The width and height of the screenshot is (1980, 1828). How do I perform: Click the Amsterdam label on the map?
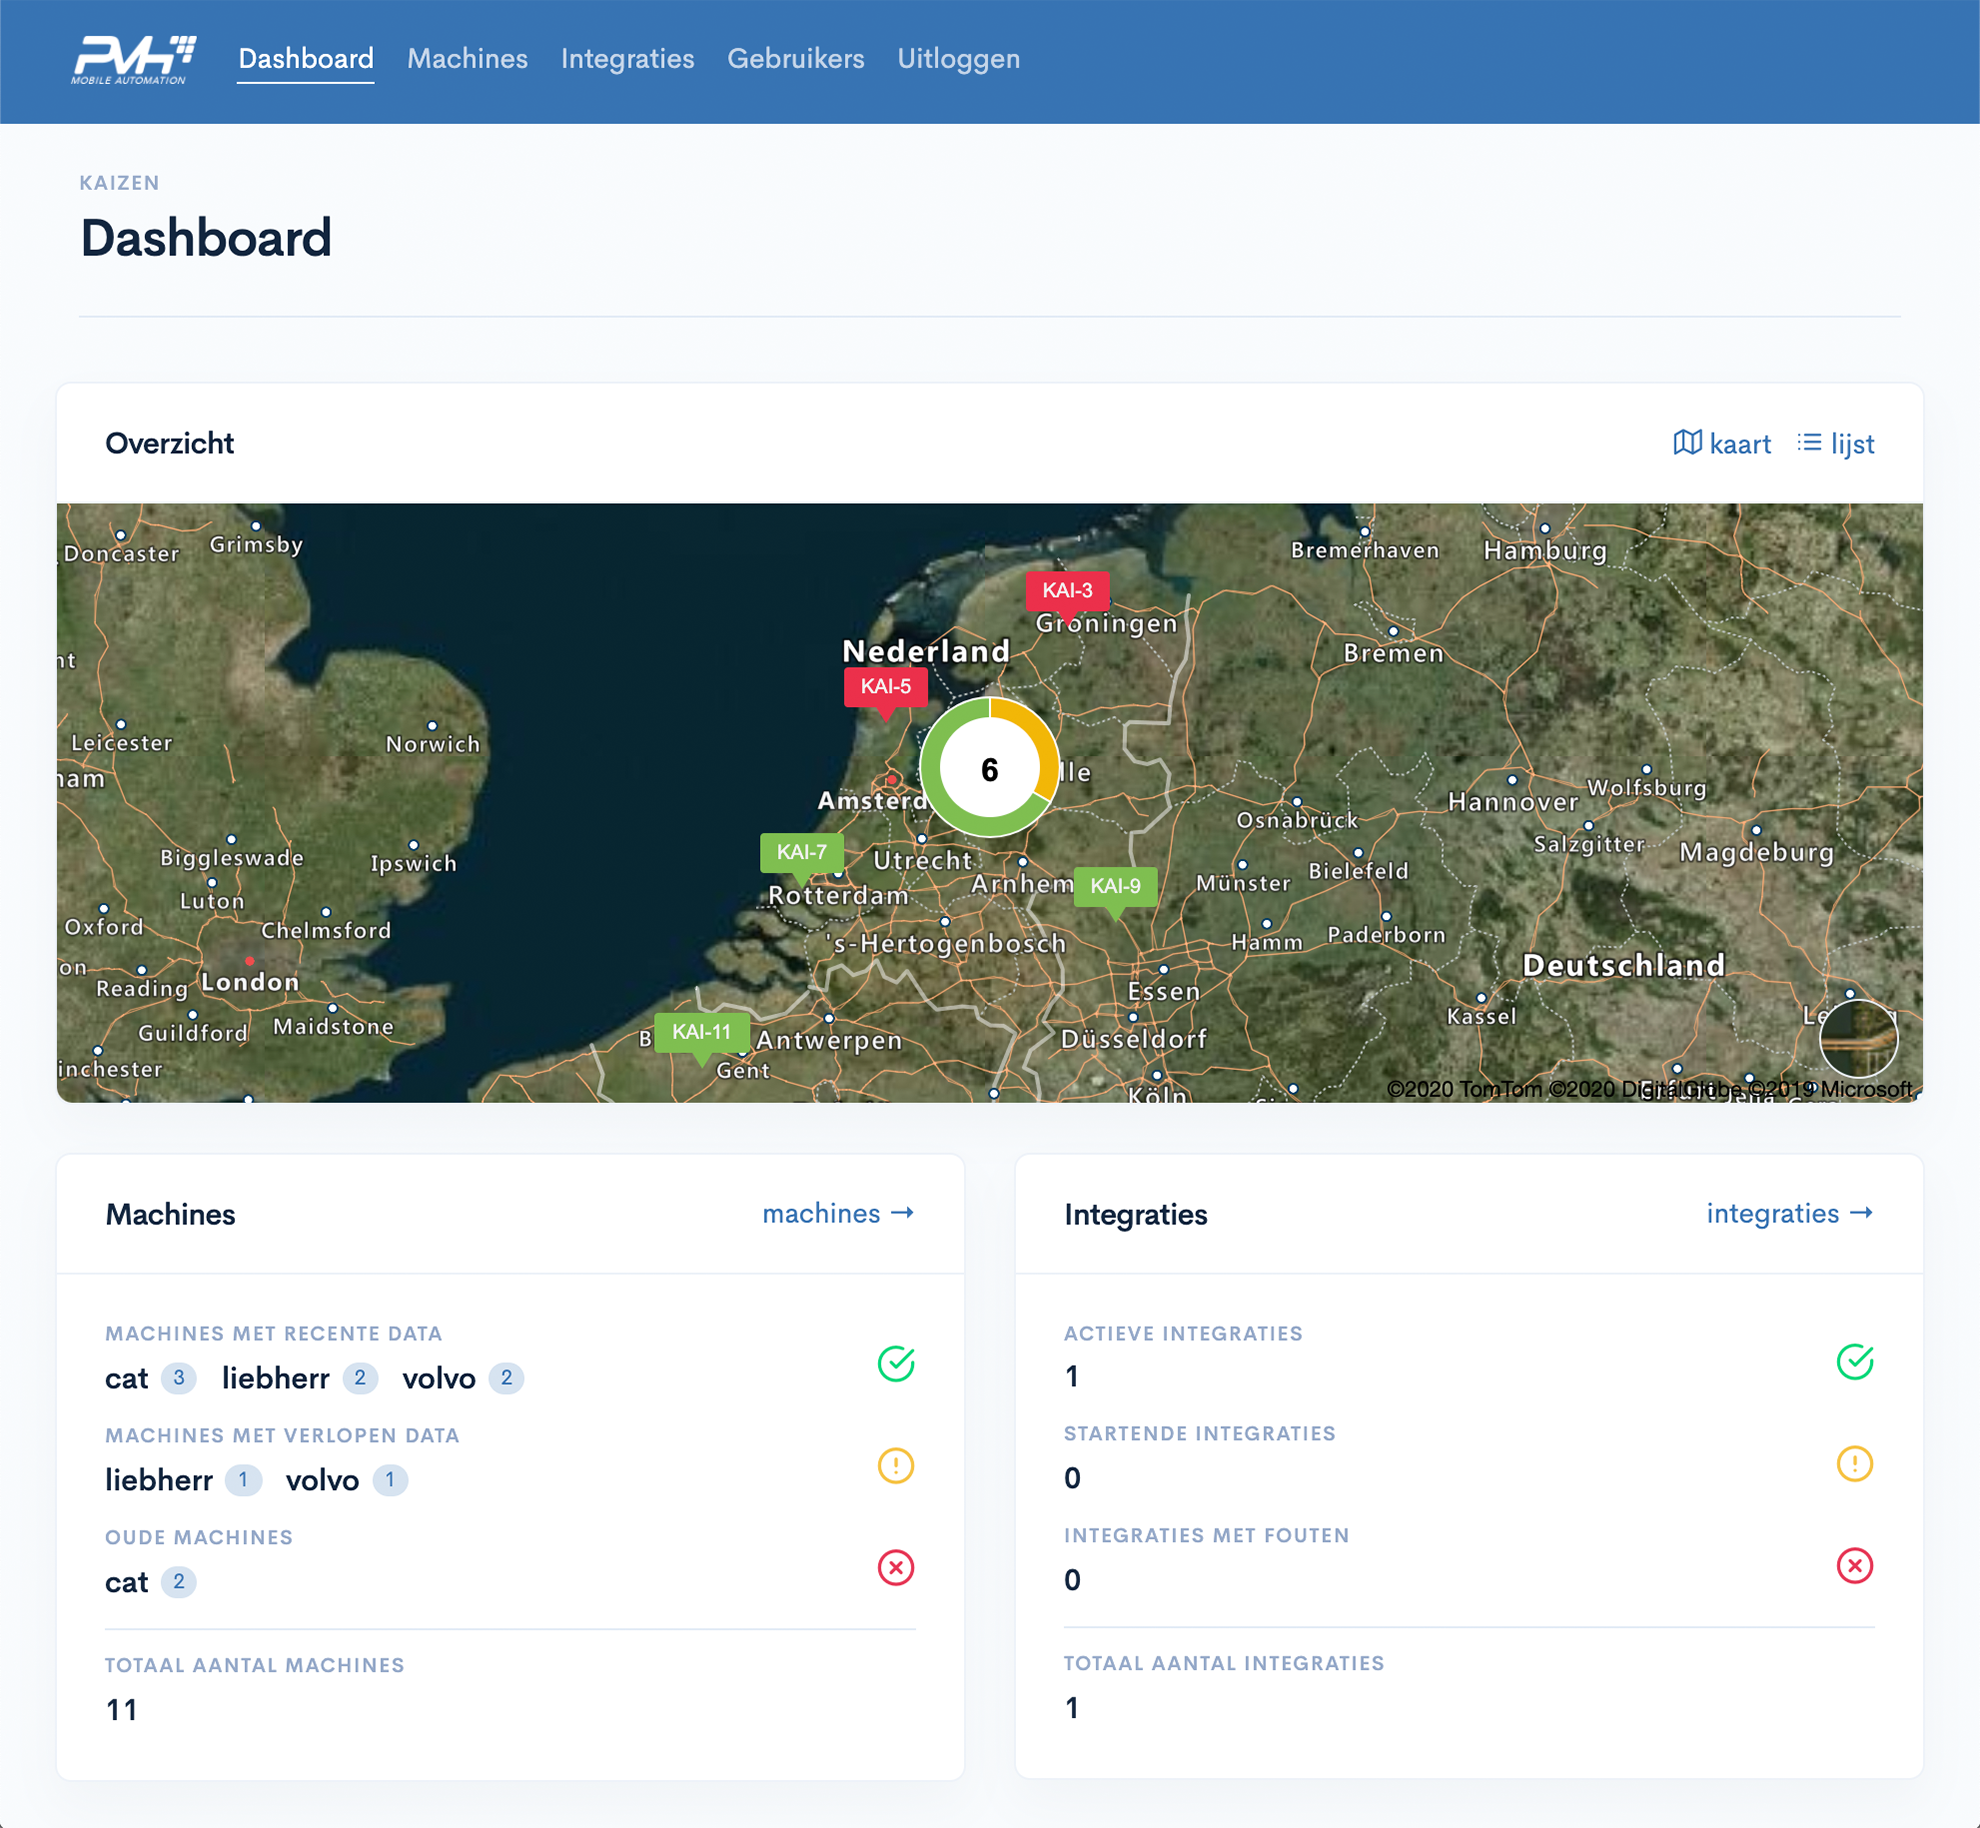873,800
